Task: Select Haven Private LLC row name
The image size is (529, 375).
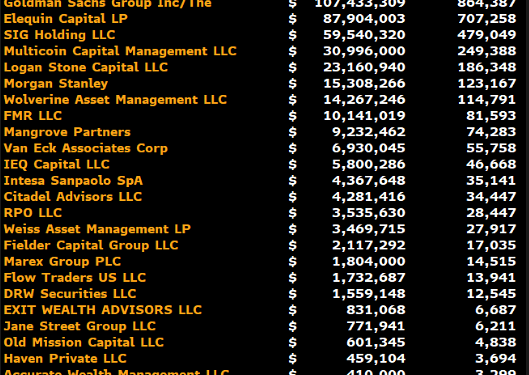Action: click(65, 358)
